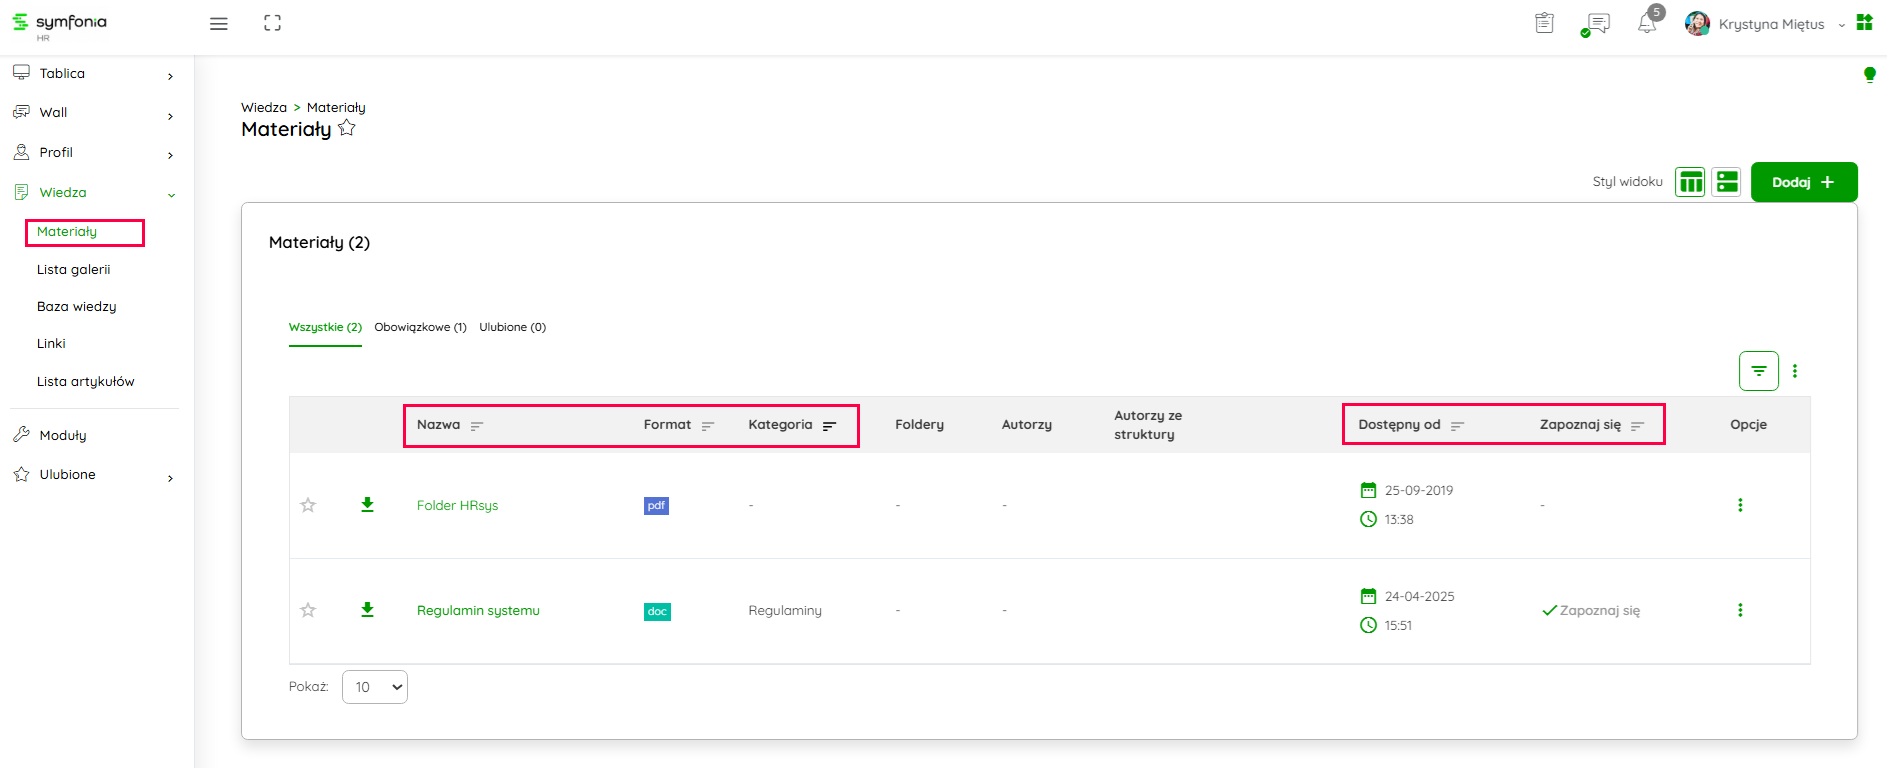Click the Dodaj button
Viewport: 1890px width, 768px height.
(1803, 182)
